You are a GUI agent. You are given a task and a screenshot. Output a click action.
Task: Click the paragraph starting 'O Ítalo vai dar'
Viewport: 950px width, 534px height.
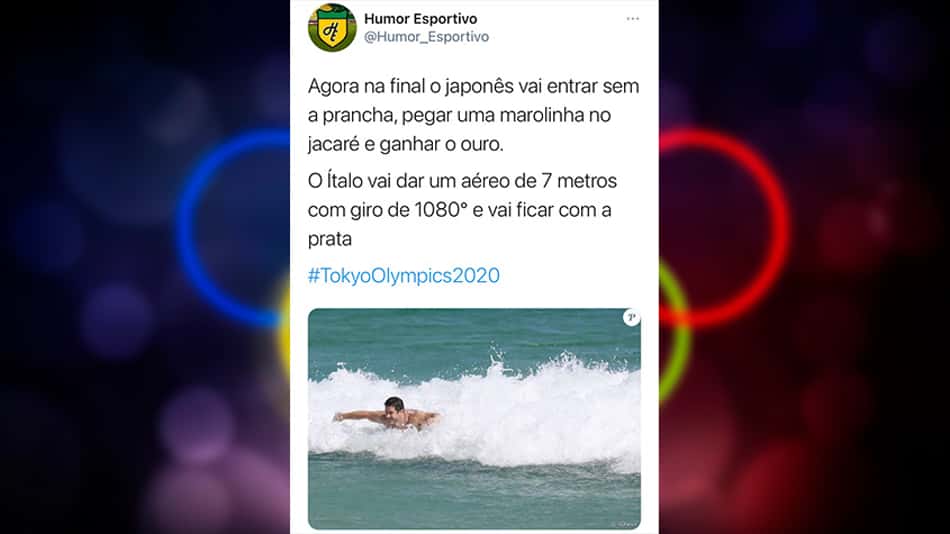point(462,210)
